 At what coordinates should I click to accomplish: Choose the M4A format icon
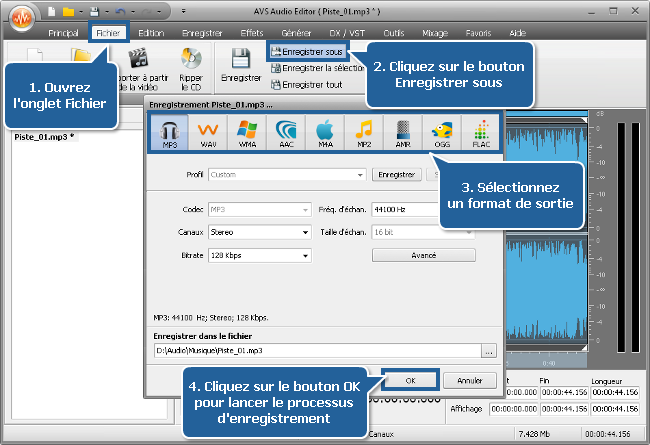coord(325,132)
